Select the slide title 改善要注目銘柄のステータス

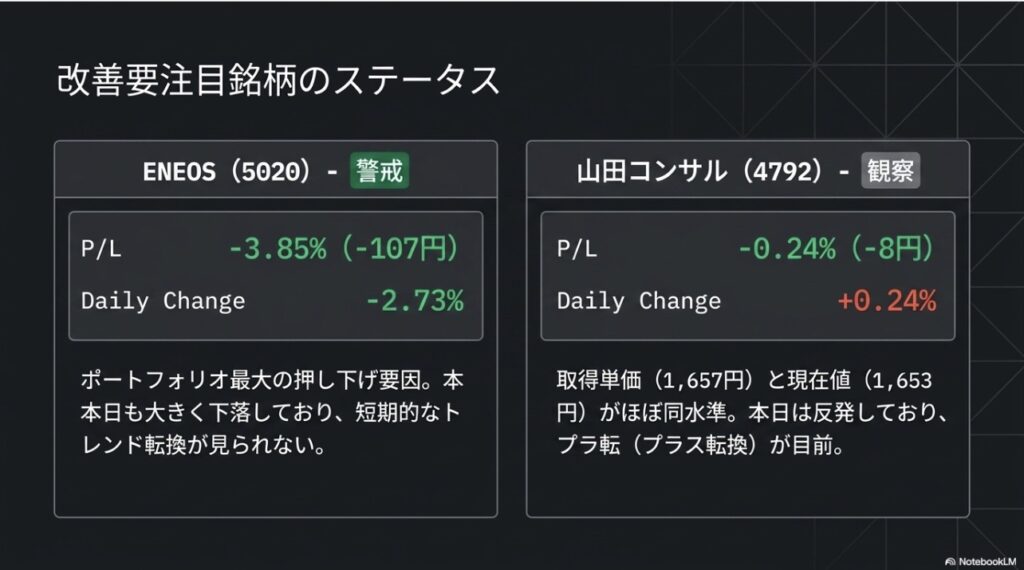tap(278, 81)
